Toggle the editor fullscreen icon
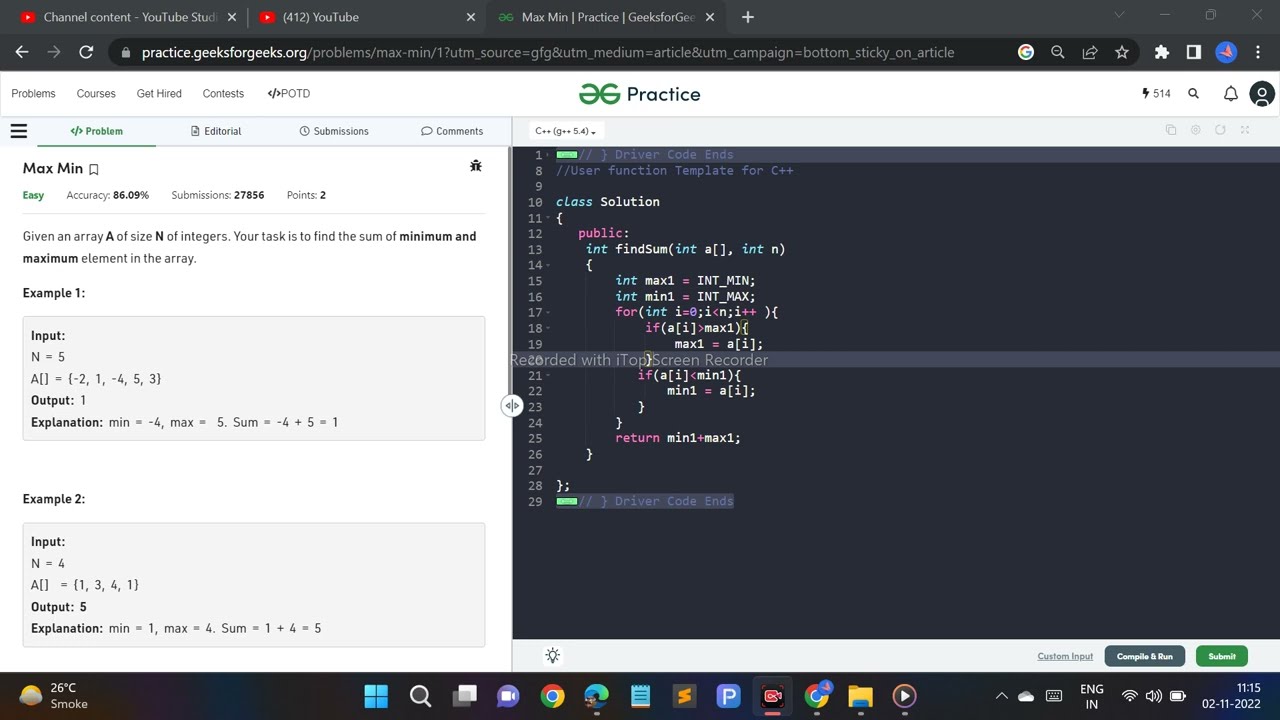 coord(1245,130)
